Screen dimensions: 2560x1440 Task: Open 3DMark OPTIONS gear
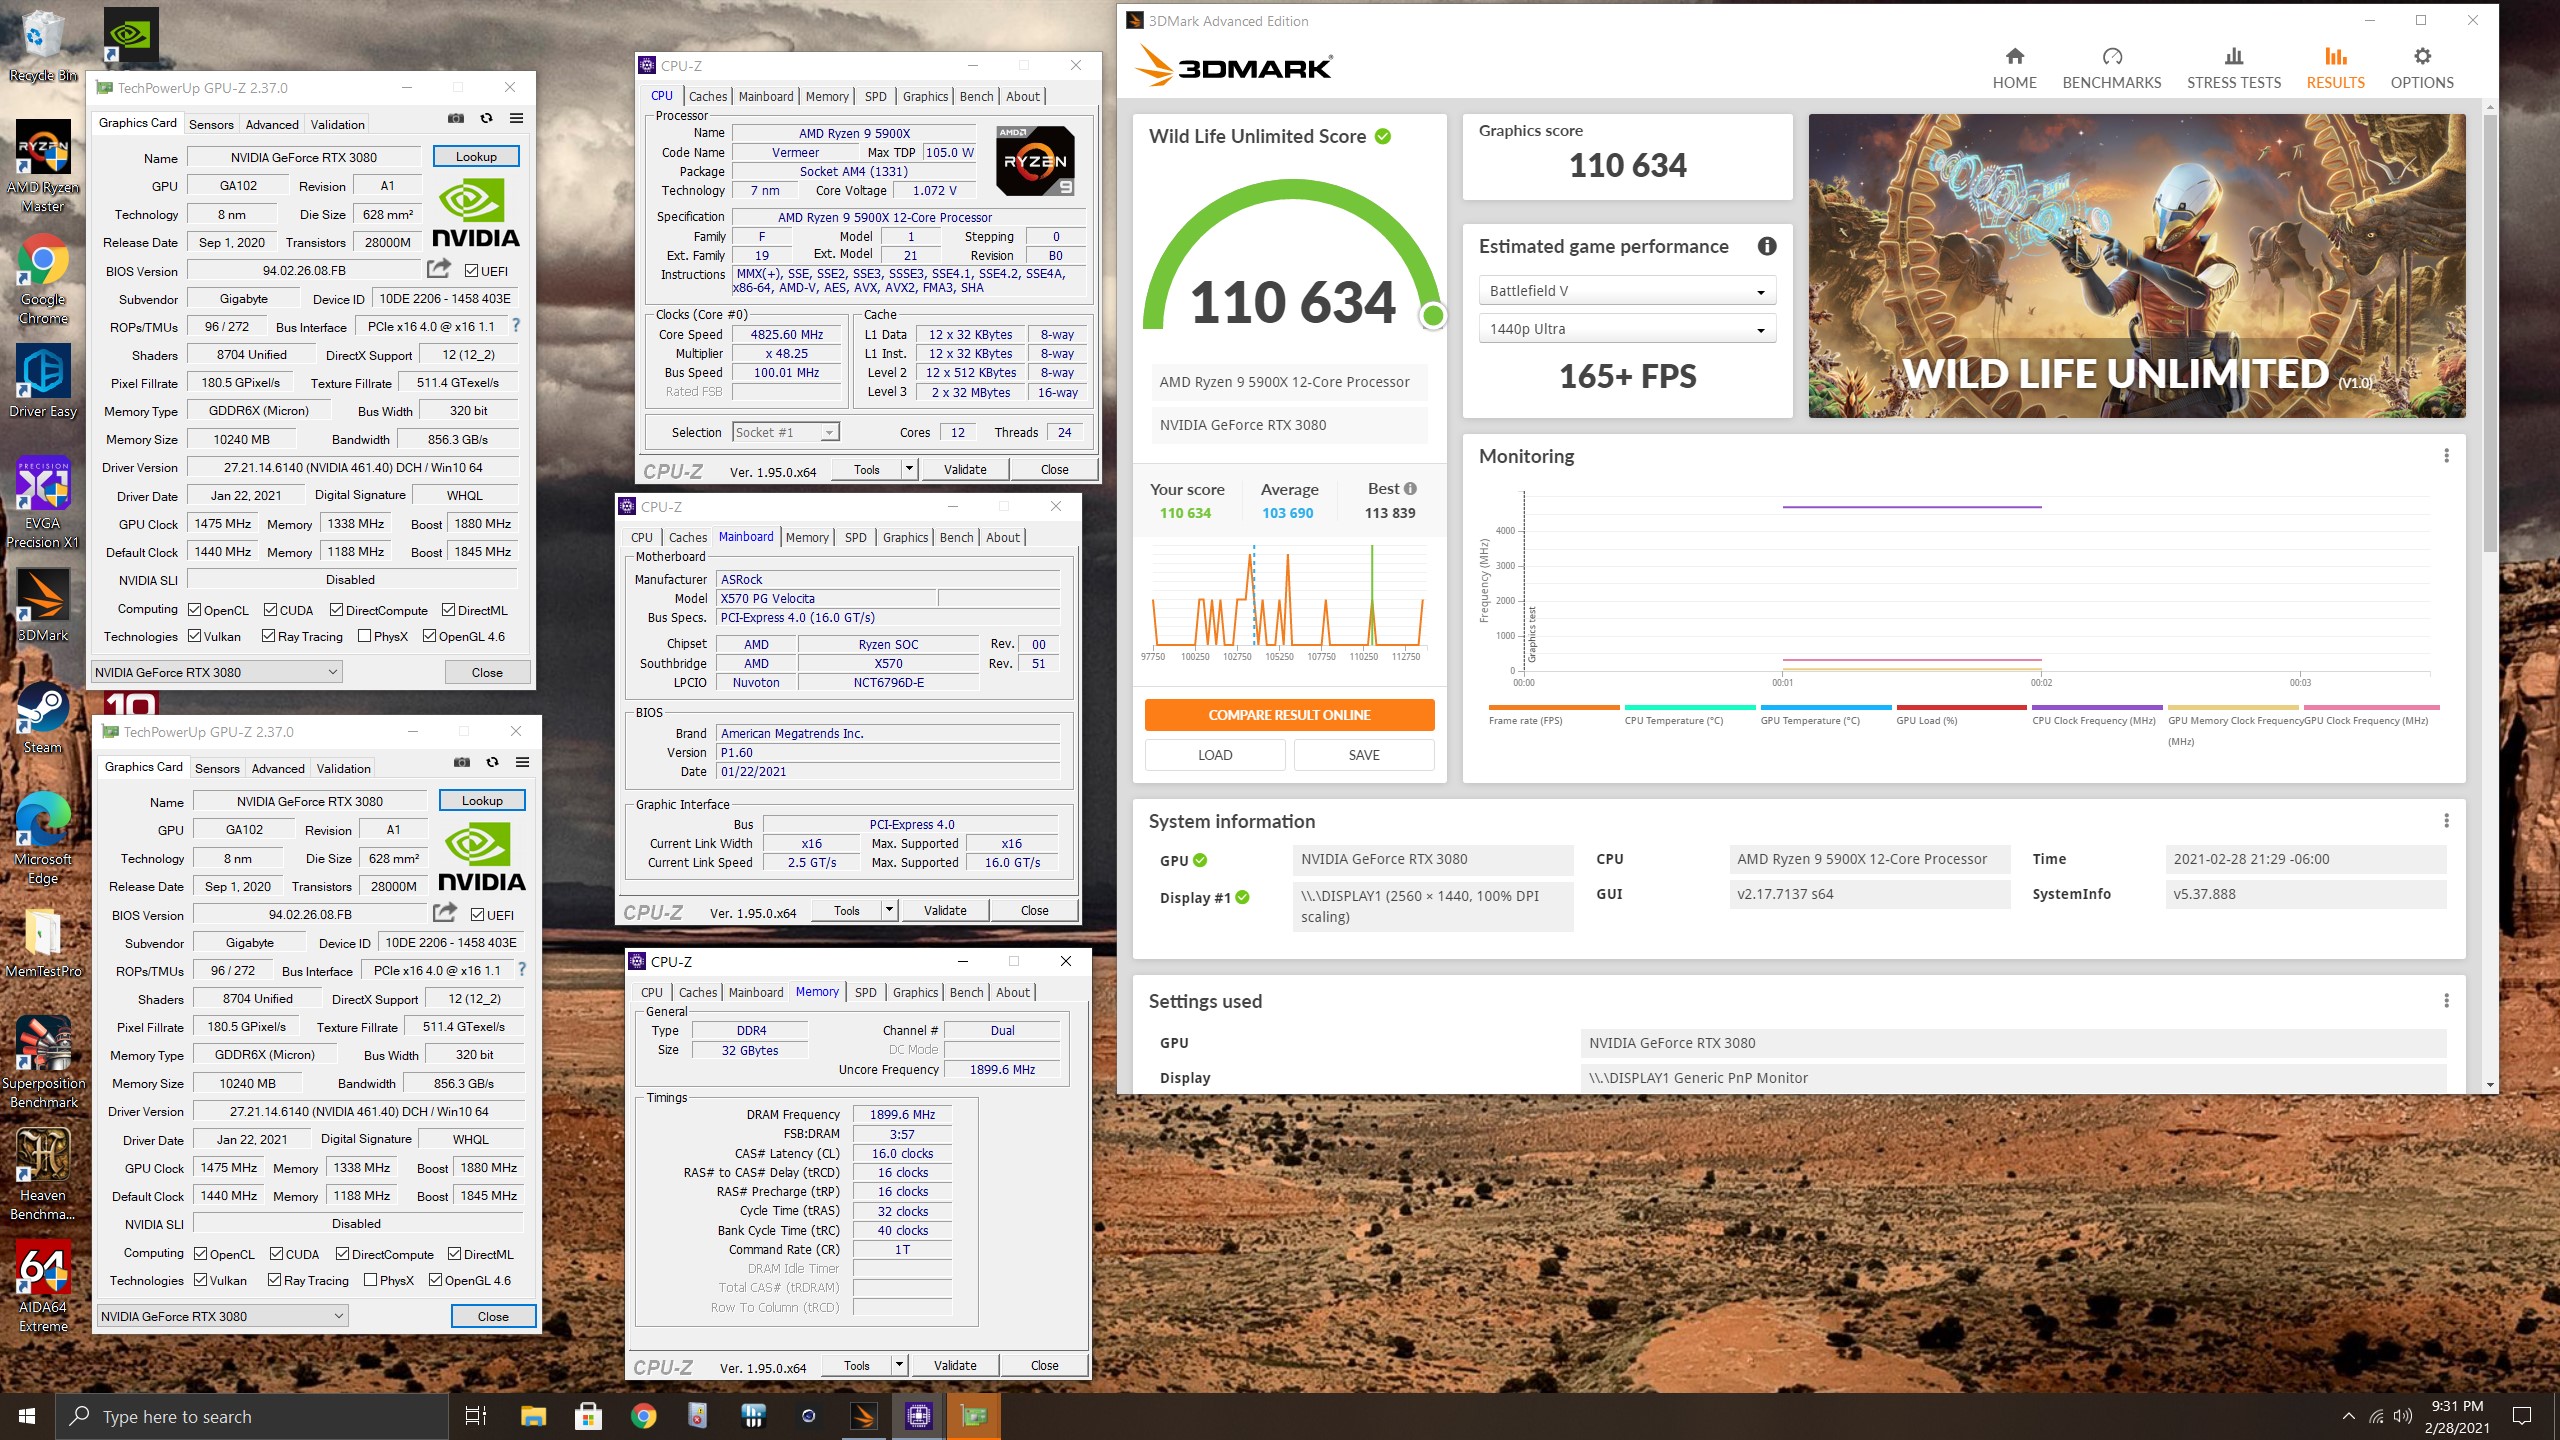point(2422,68)
